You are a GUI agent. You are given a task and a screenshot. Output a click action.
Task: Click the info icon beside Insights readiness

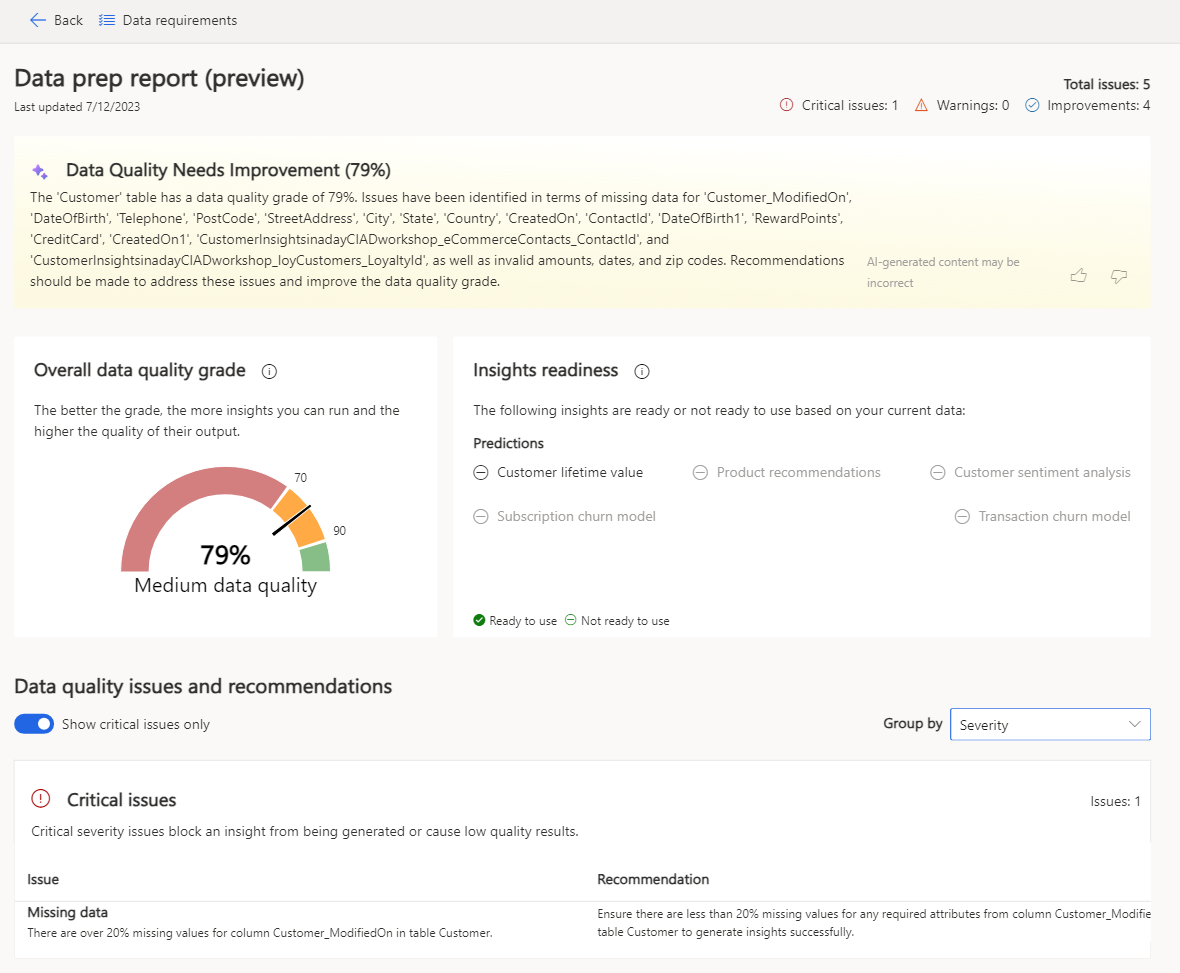click(x=641, y=371)
